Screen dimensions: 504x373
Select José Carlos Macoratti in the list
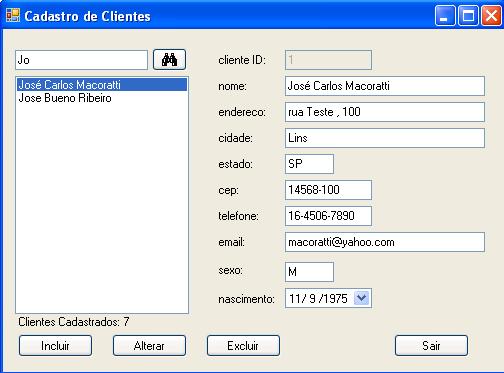(x=102, y=85)
